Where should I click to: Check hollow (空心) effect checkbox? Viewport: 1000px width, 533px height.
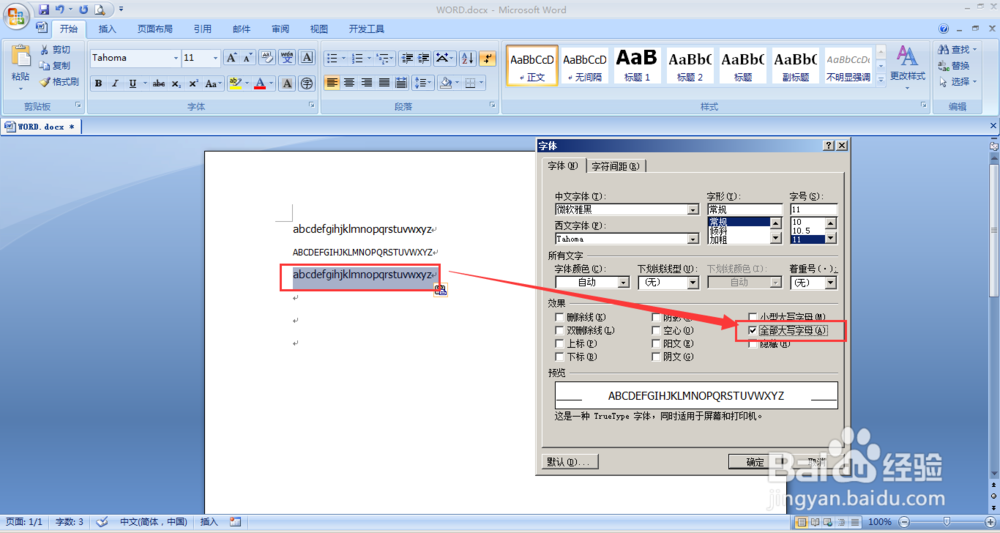tap(656, 330)
